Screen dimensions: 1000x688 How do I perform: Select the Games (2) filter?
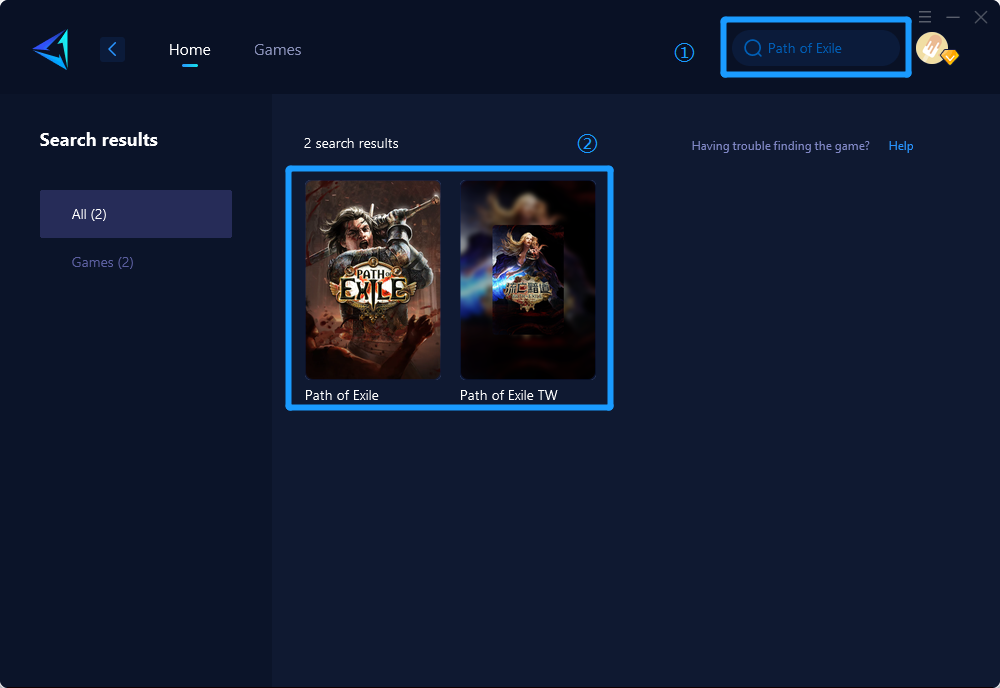(103, 262)
